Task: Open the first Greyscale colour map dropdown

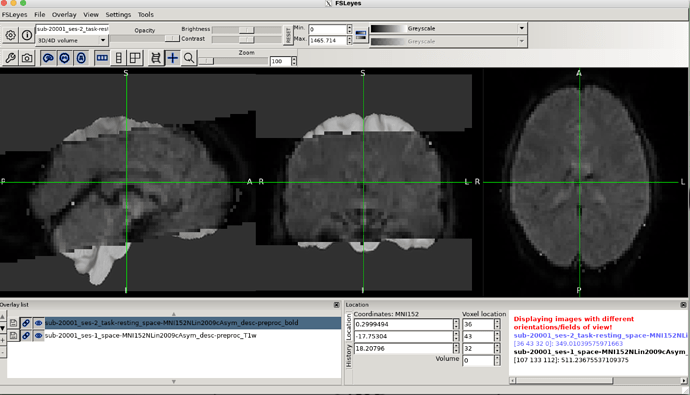Action: coord(448,29)
